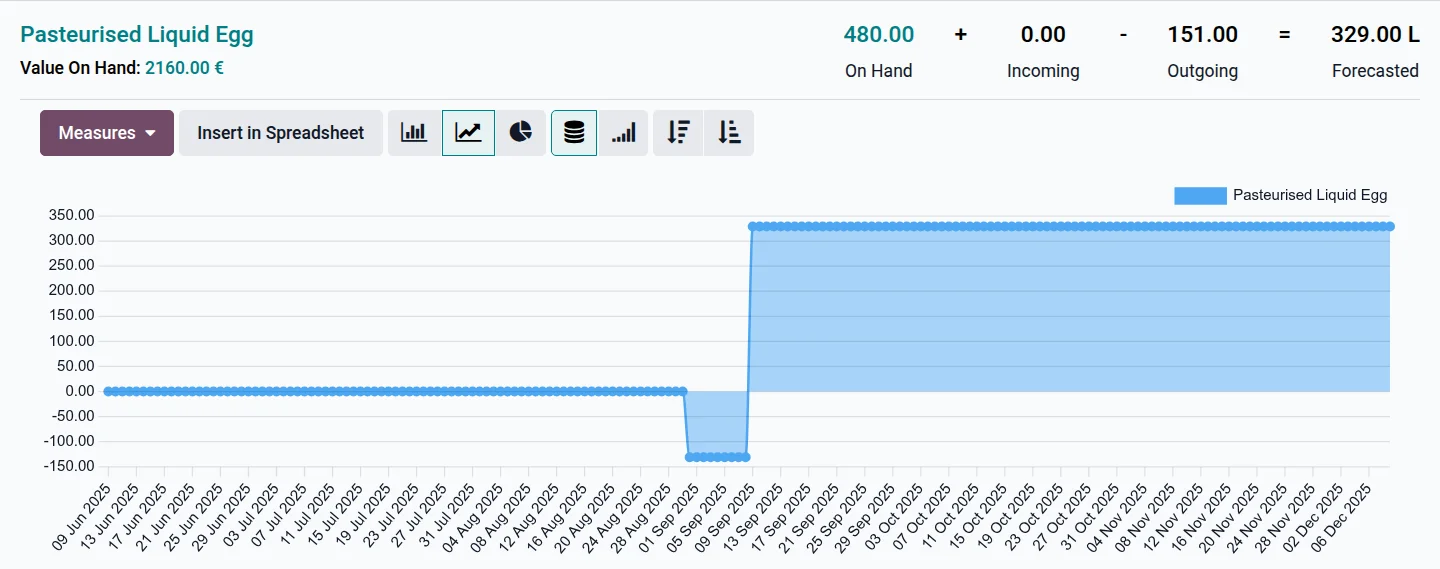Sort the chart in ascending order
Image resolution: width=1440 pixels, height=569 pixels.
[729, 133]
